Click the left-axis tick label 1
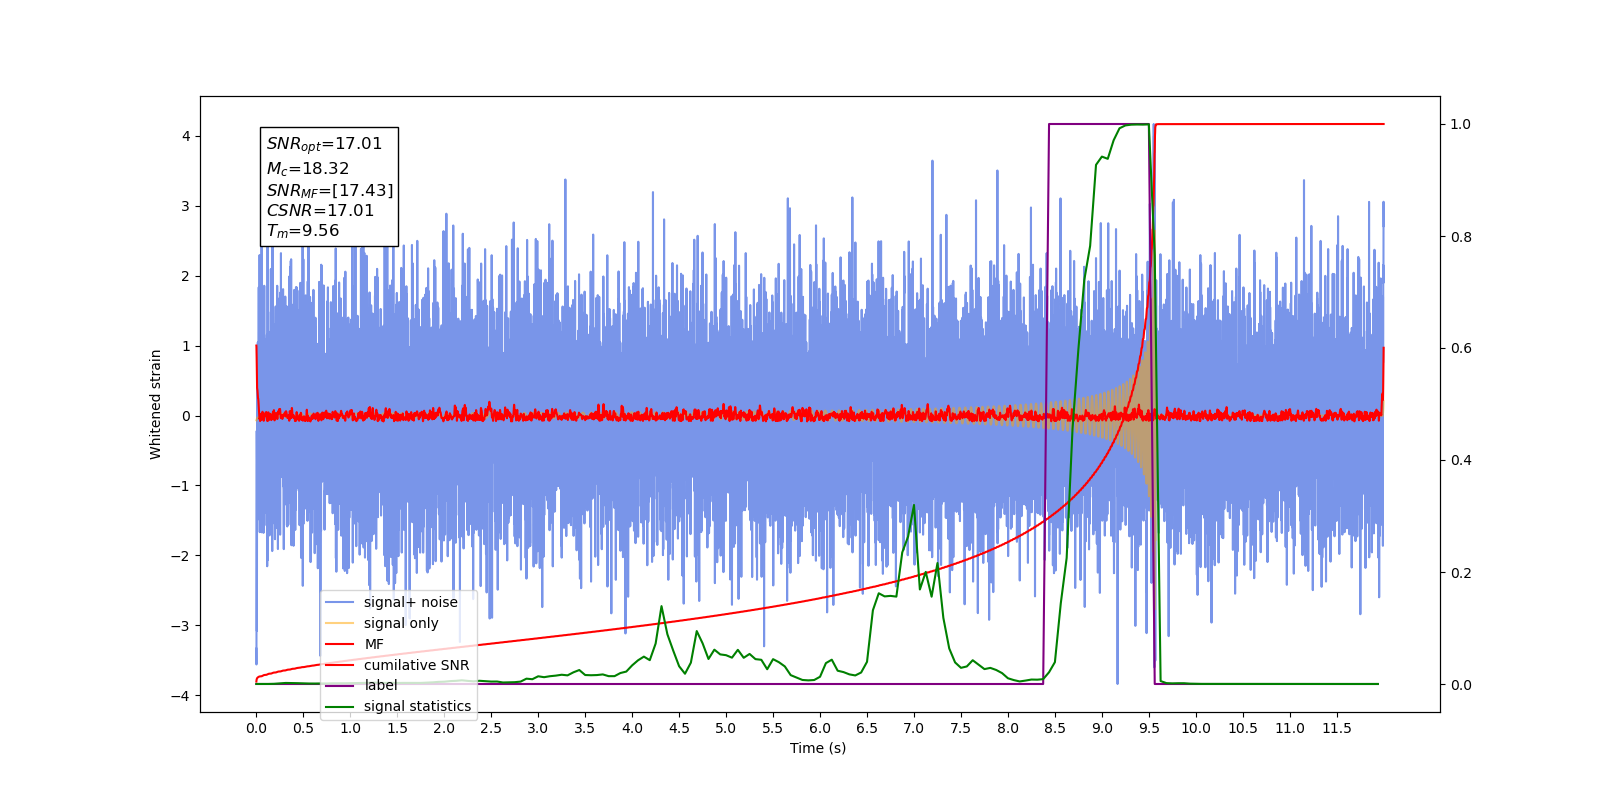The height and width of the screenshot is (800, 1600). tap(185, 346)
